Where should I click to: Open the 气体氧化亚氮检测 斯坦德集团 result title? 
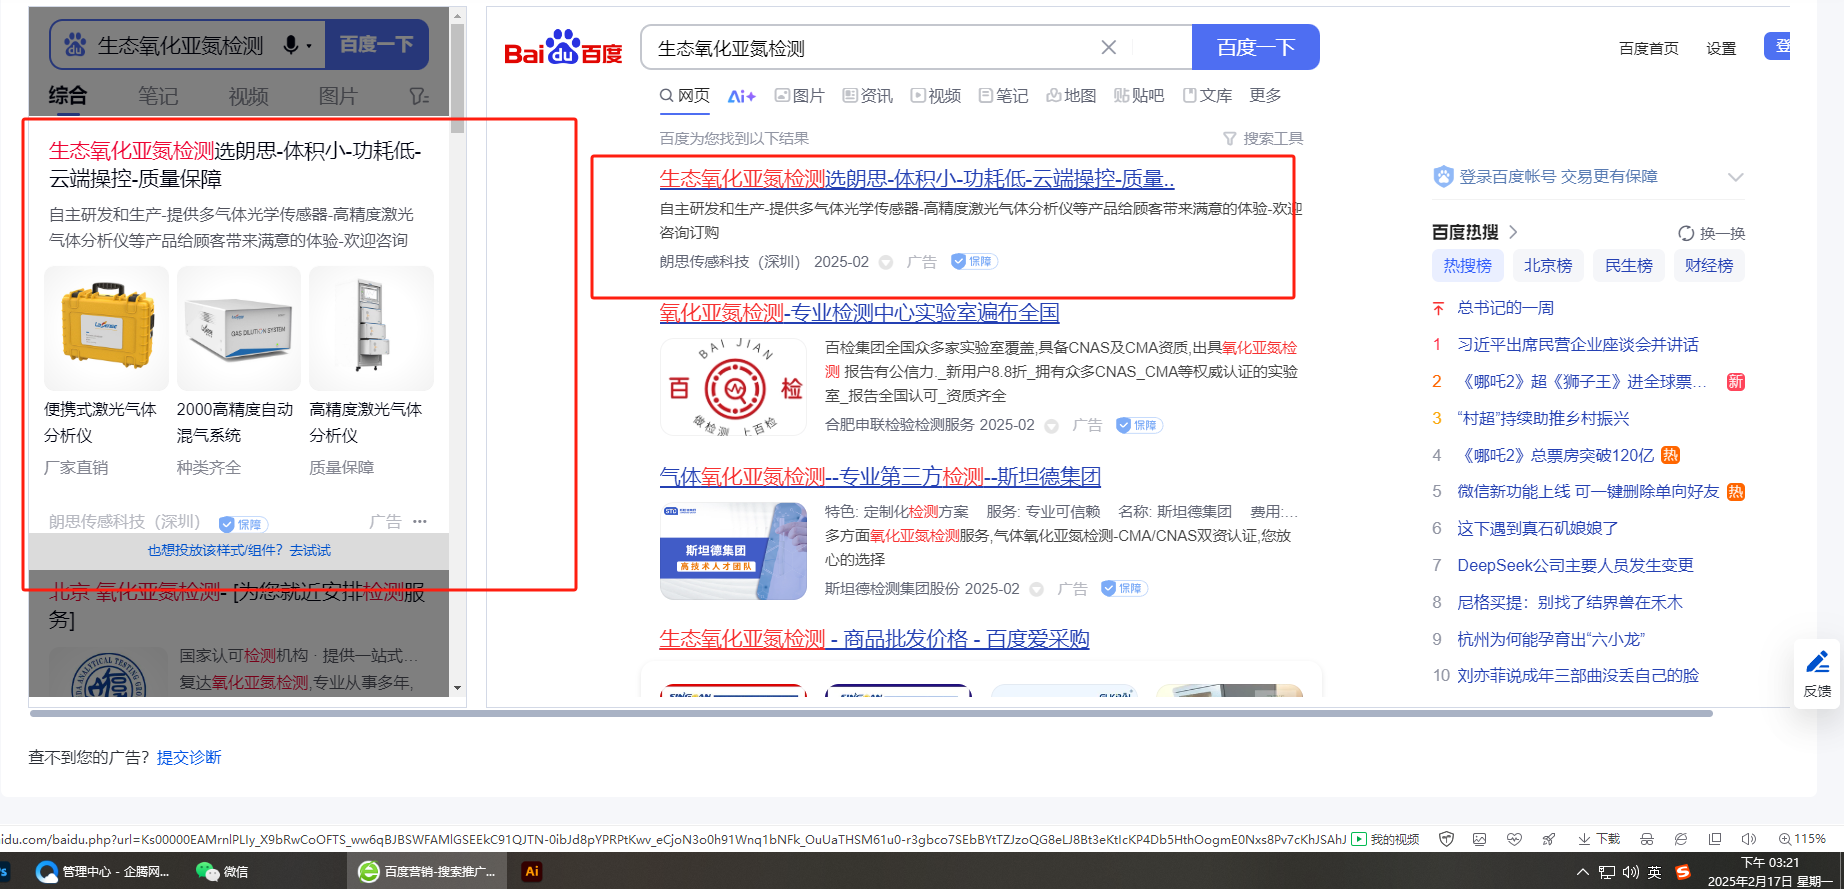tap(880, 476)
